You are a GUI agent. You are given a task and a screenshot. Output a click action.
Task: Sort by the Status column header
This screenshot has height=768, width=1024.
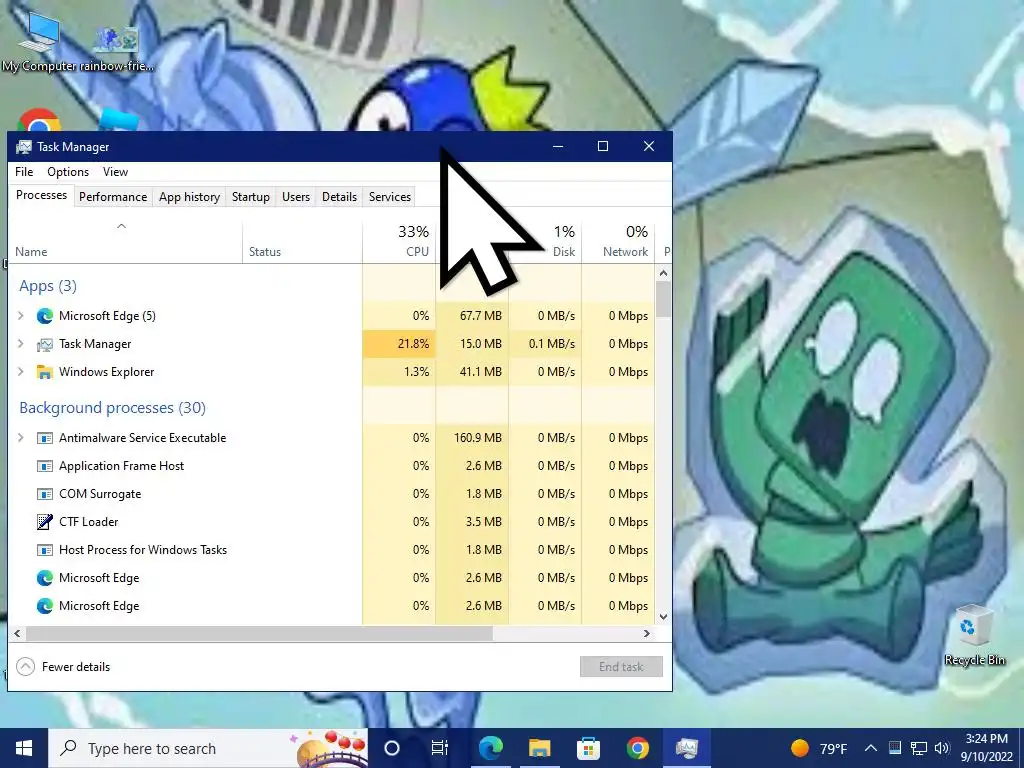coord(302,243)
